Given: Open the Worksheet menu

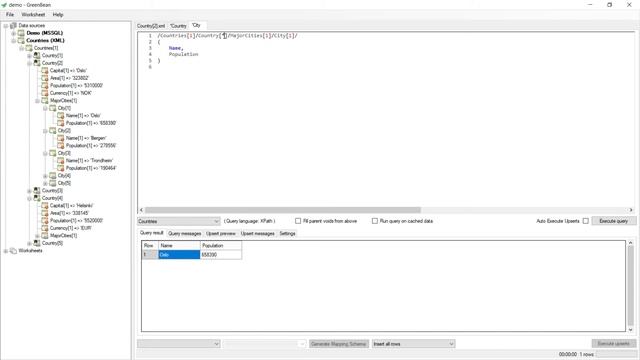Looking at the screenshot, I should click(x=33, y=15).
